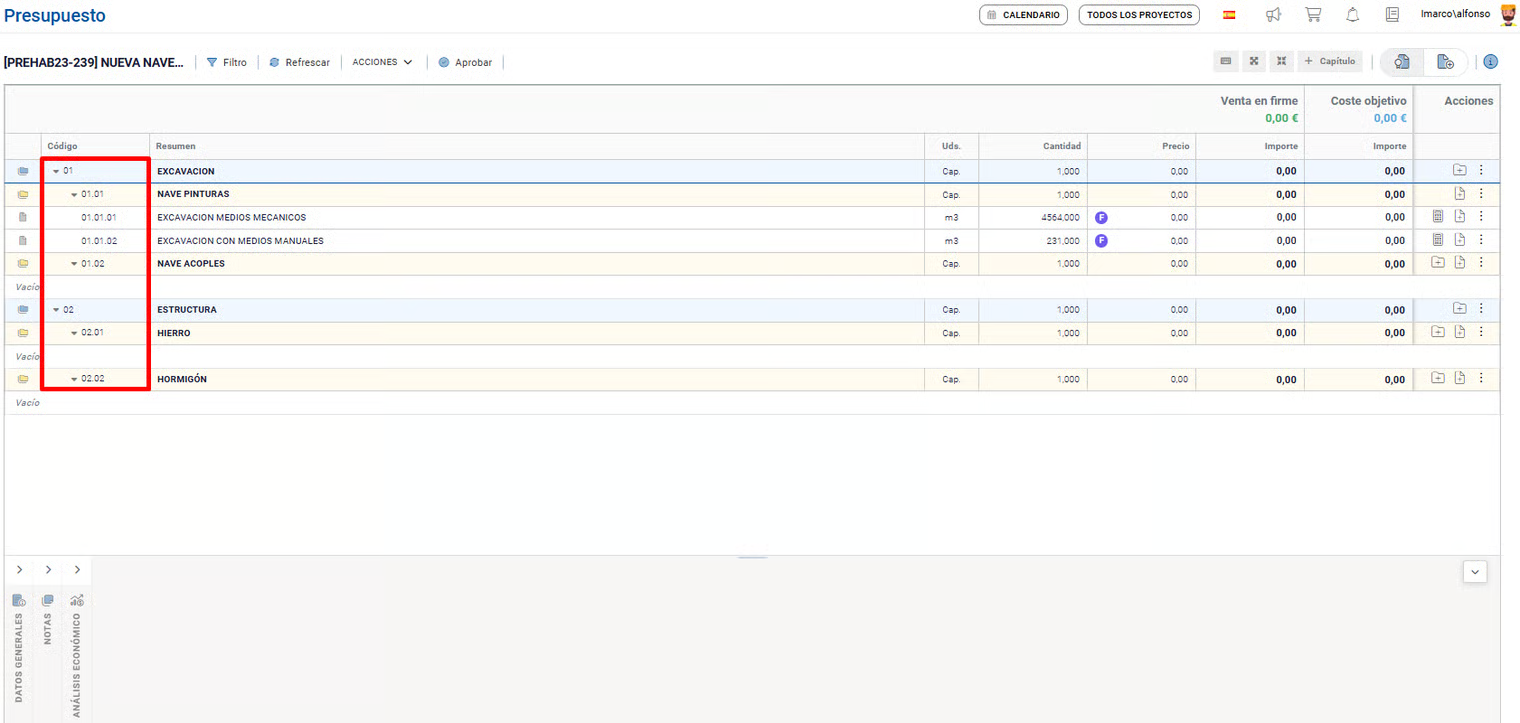Click the Aprobar button

(465, 62)
